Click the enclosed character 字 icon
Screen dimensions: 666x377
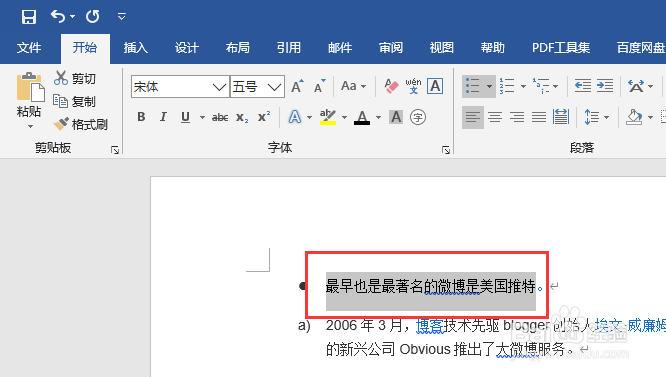pyautogui.click(x=418, y=117)
